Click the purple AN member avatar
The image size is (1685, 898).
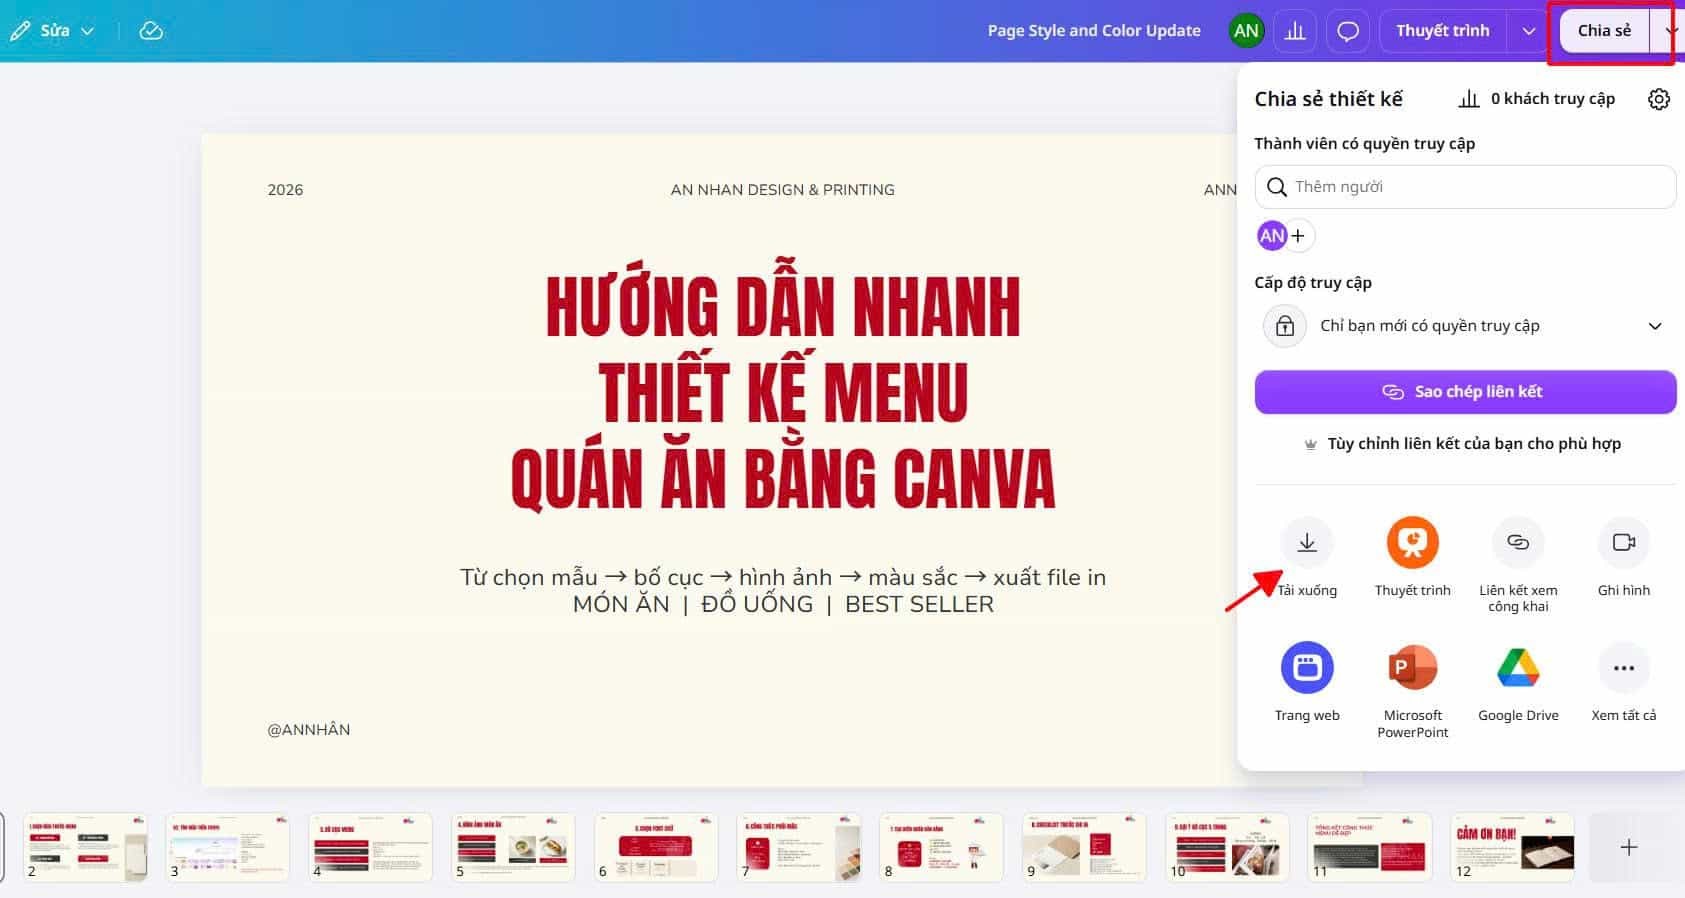(x=1271, y=236)
